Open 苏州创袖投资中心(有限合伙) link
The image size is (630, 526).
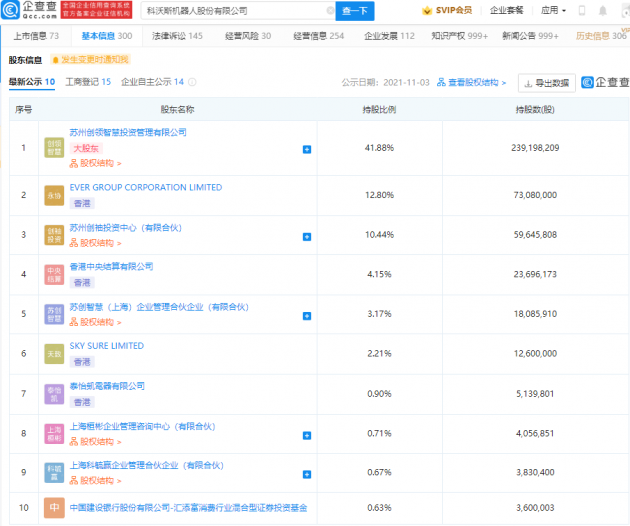coord(126,228)
